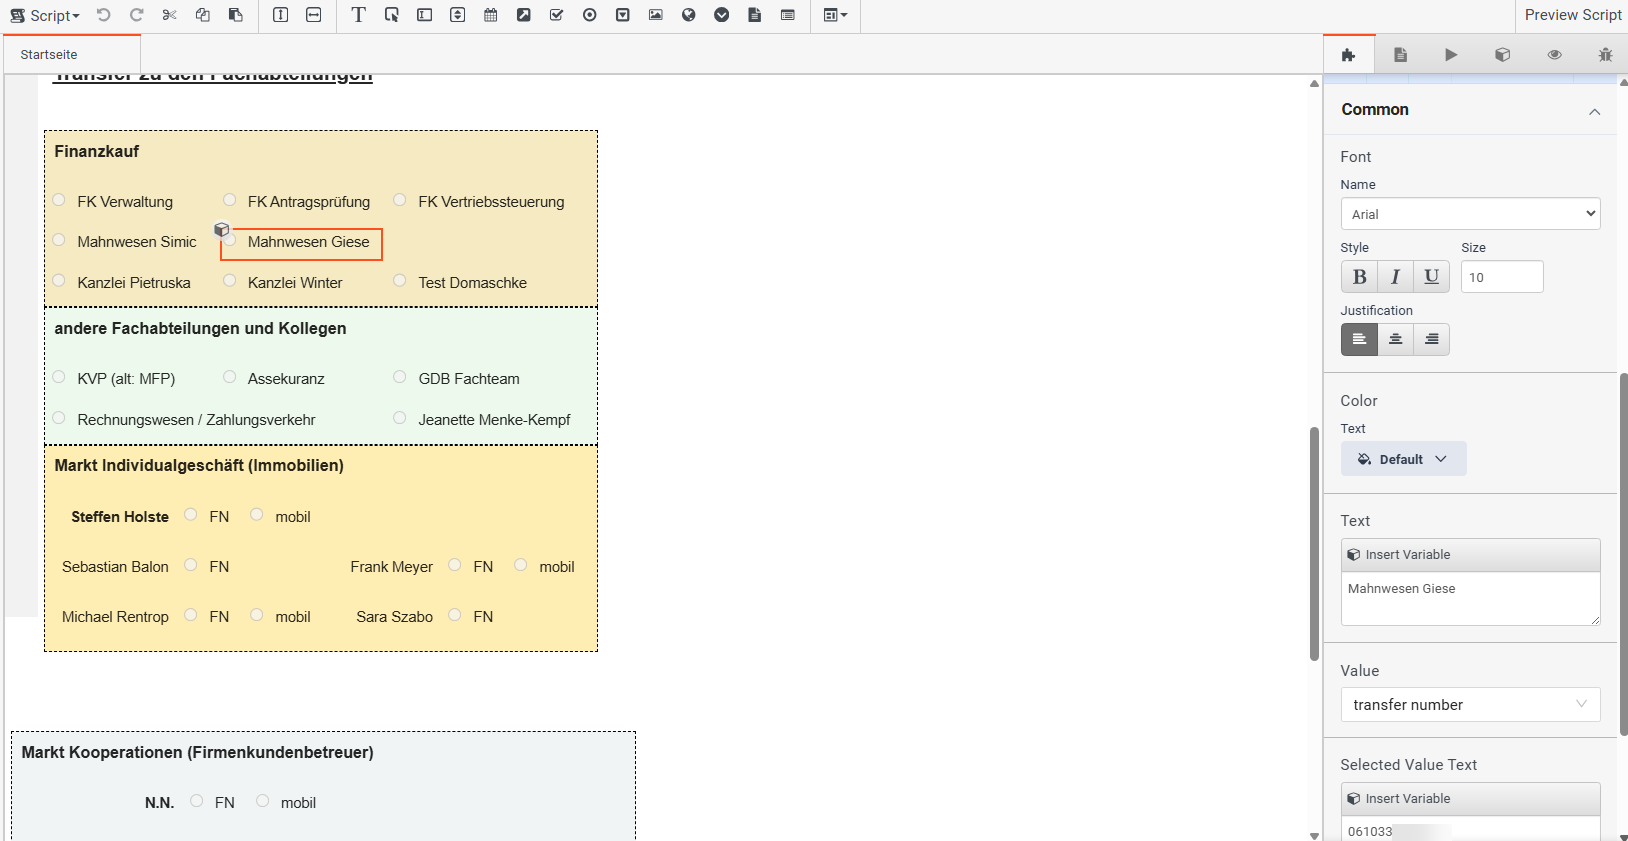The width and height of the screenshot is (1628, 841).
Task: Add a number stepper field element
Action: pos(458,15)
